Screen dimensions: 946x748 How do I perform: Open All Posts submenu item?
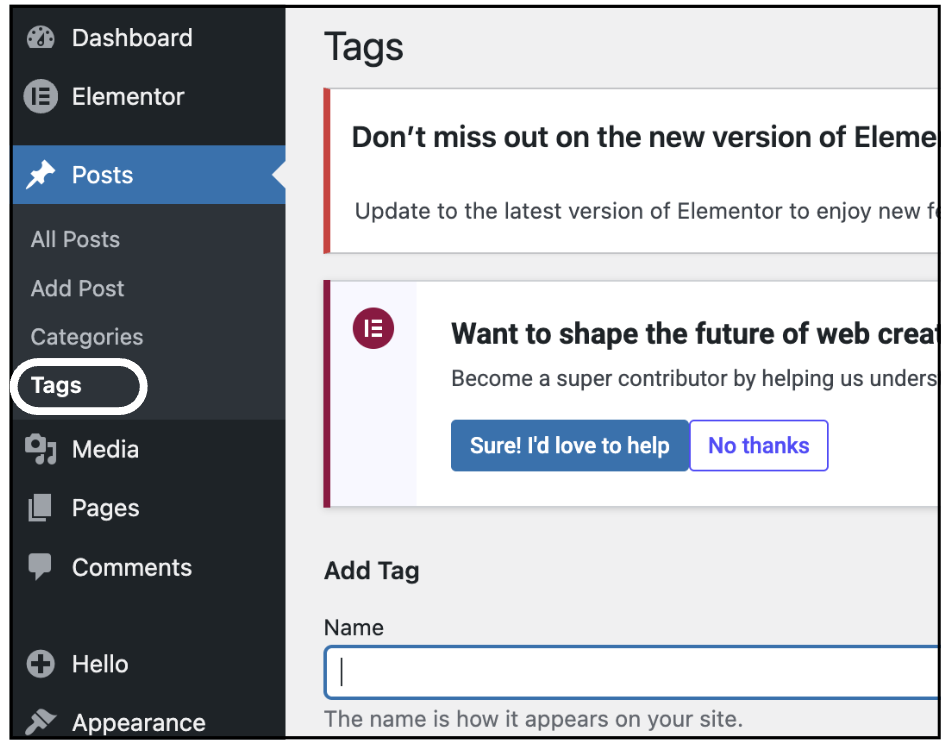click(x=75, y=239)
